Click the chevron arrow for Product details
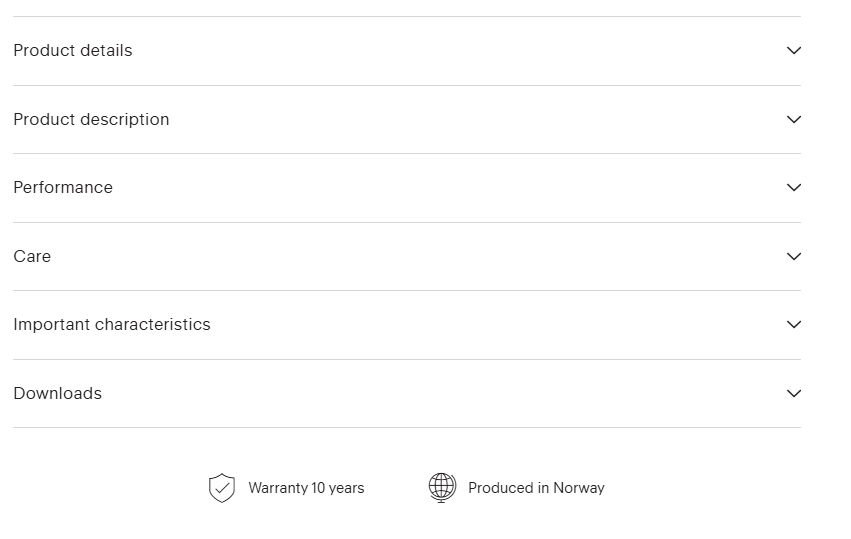The width and height of the screenshot is (851, 539). pos(794,51)
